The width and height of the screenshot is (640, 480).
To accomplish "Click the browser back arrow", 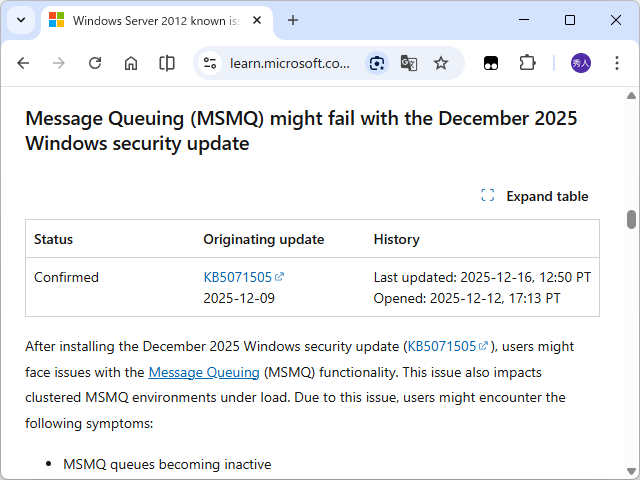I will 23,63.
